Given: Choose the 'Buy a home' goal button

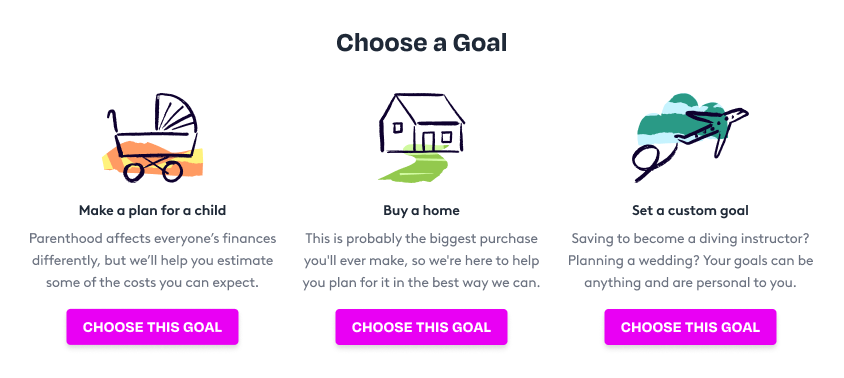Looking at the screenshot, I should 421,327.
